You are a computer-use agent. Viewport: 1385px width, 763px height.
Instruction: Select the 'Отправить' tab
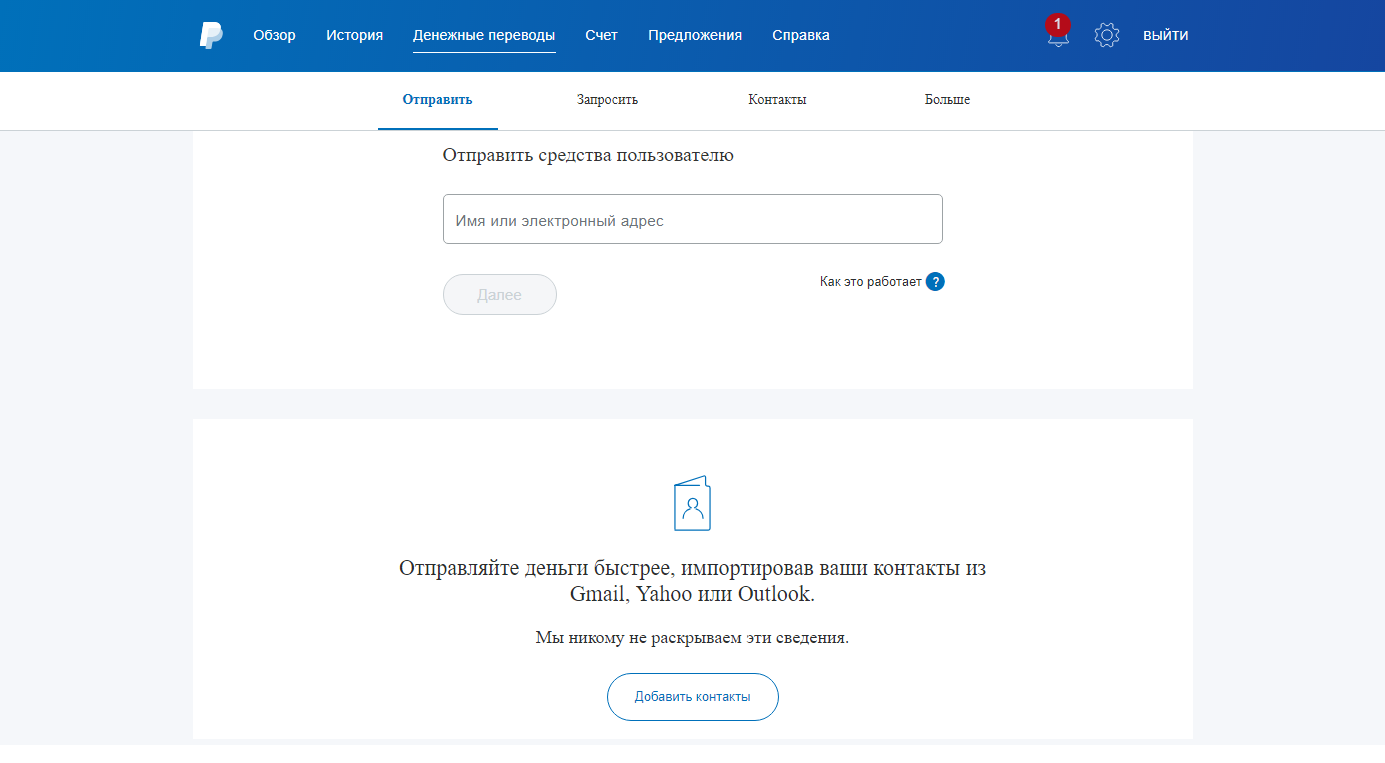click(437, 99)
